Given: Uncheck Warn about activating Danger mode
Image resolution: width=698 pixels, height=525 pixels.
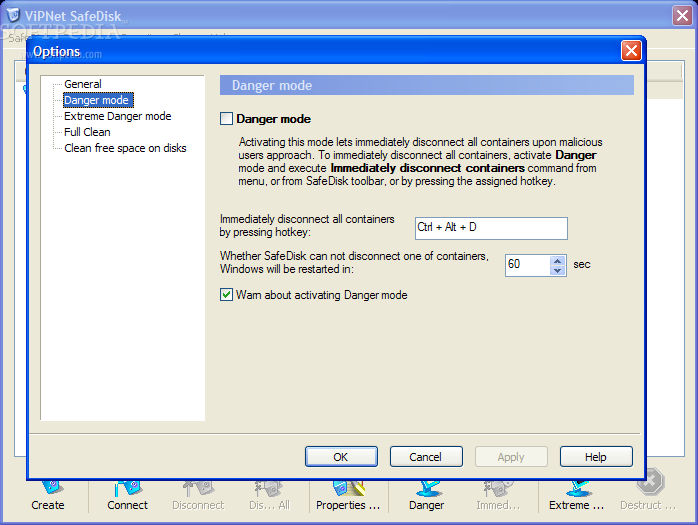Looking at the screenshot, I should click(226, 295).
